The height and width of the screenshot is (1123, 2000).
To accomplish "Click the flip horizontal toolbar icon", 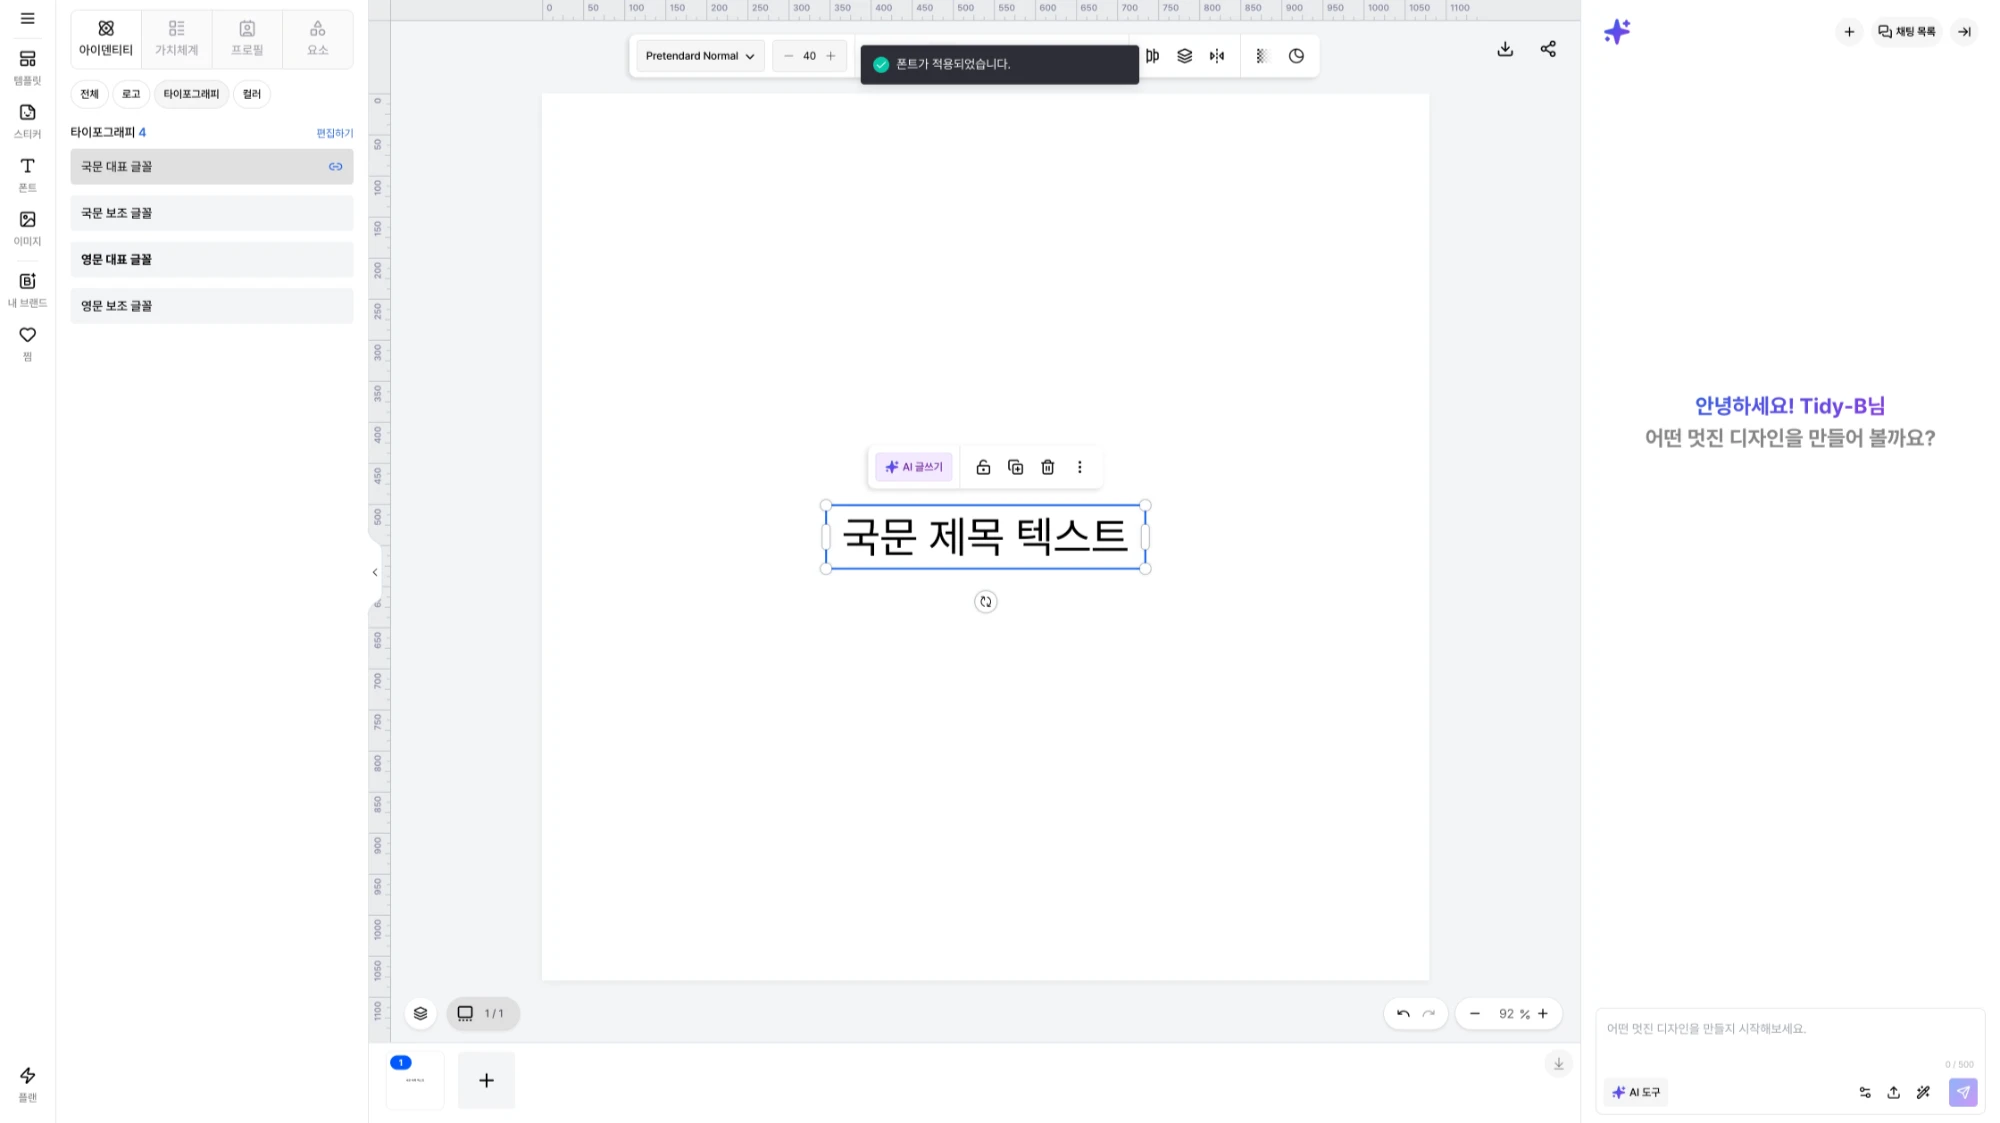I will coord(1217,56).
